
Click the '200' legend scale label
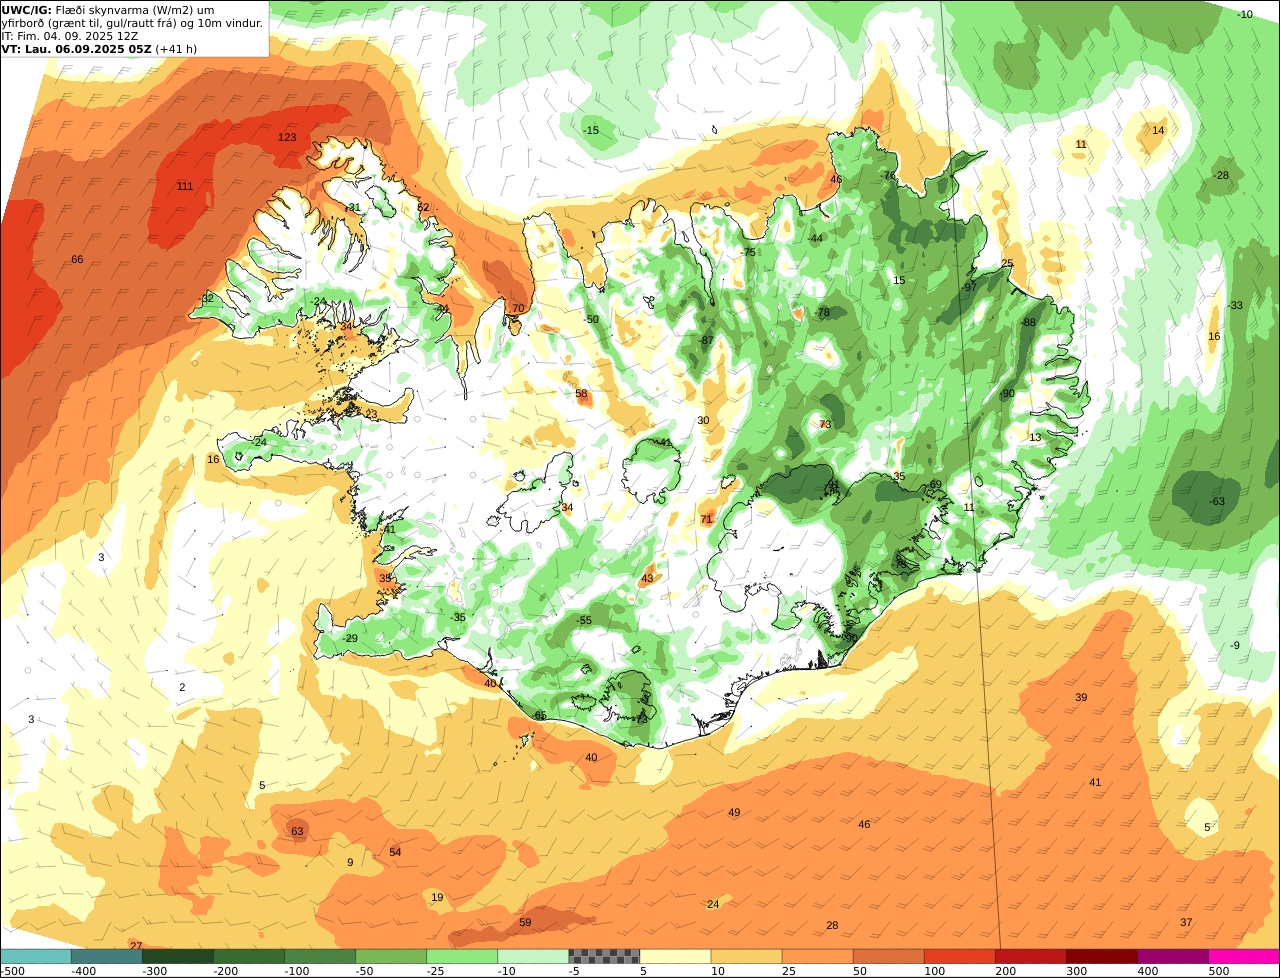pos(1006,971)
